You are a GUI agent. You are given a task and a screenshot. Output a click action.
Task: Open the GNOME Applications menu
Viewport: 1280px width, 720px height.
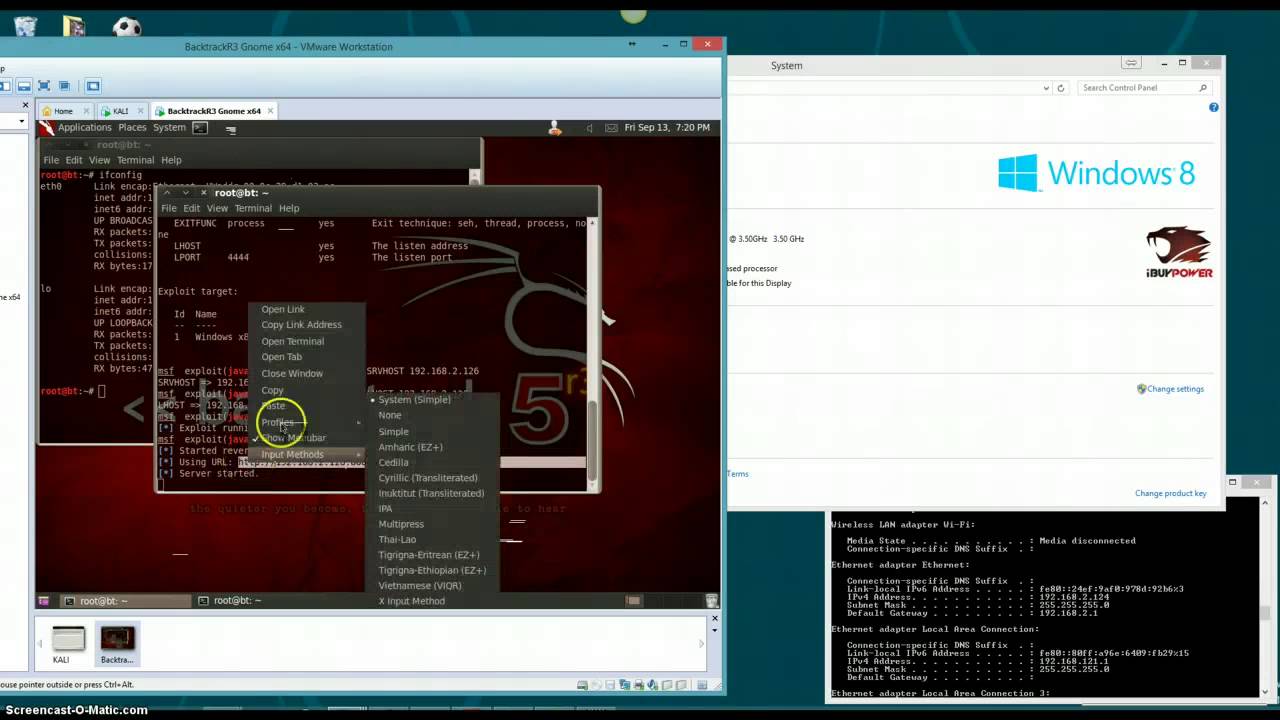click(84, 128)
